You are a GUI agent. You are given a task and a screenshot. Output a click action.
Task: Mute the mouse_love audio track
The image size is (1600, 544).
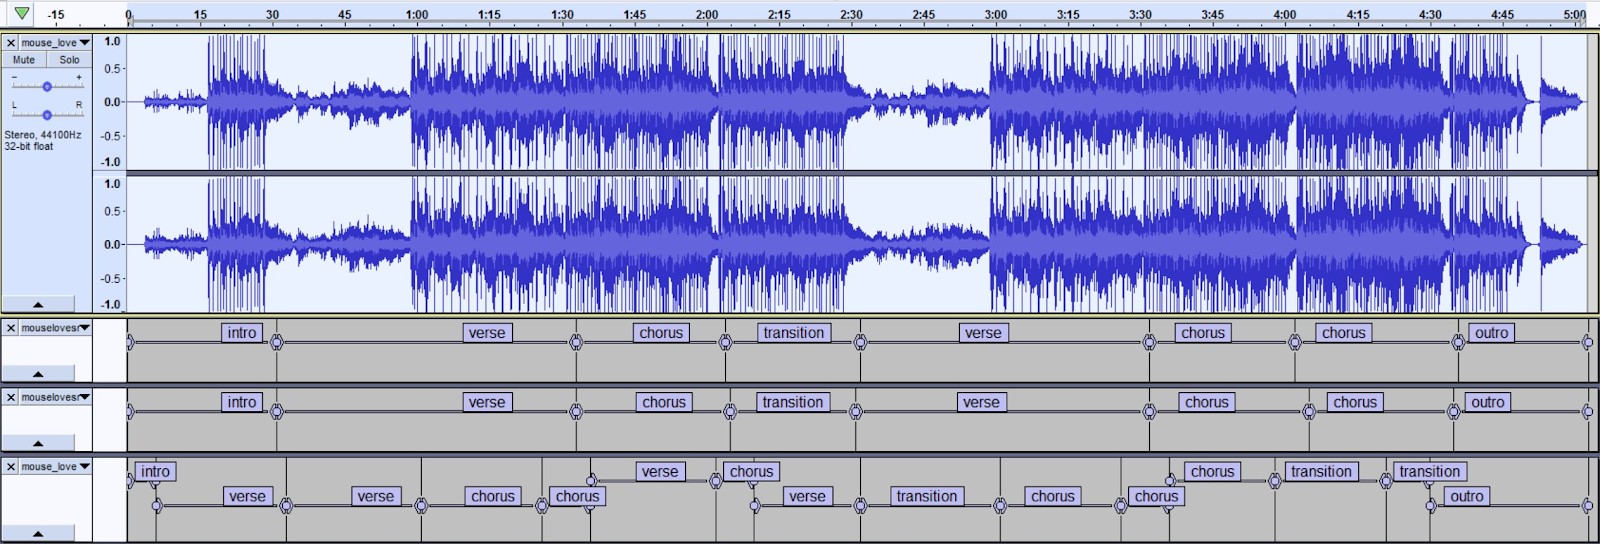(x=24, y=60)
